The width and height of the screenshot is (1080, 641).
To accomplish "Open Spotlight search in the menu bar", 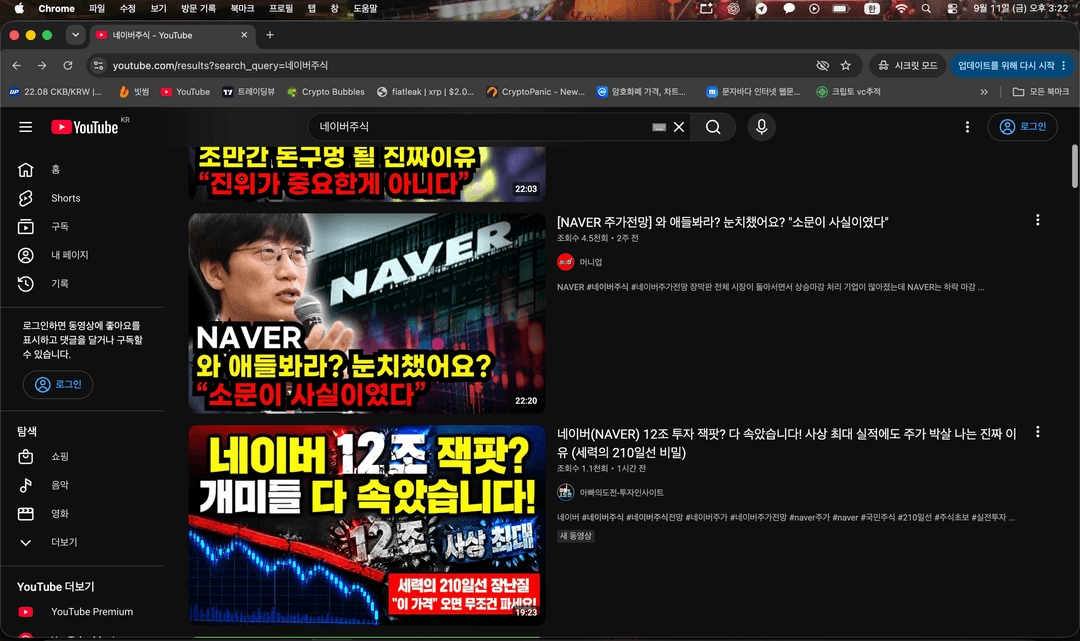I will [926, 8].
